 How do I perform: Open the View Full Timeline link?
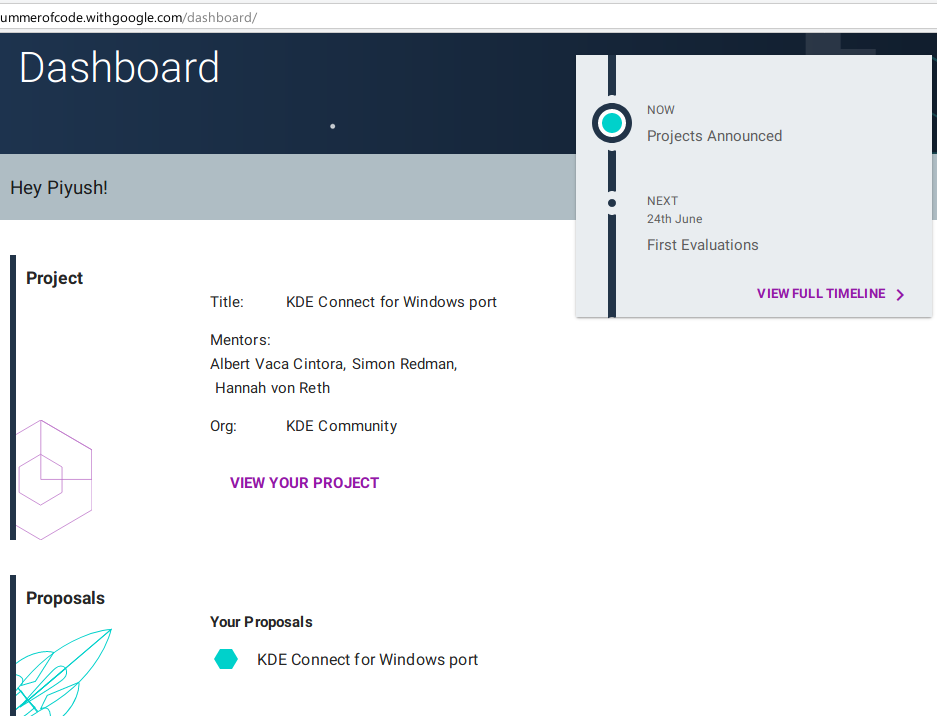point(821,293)
